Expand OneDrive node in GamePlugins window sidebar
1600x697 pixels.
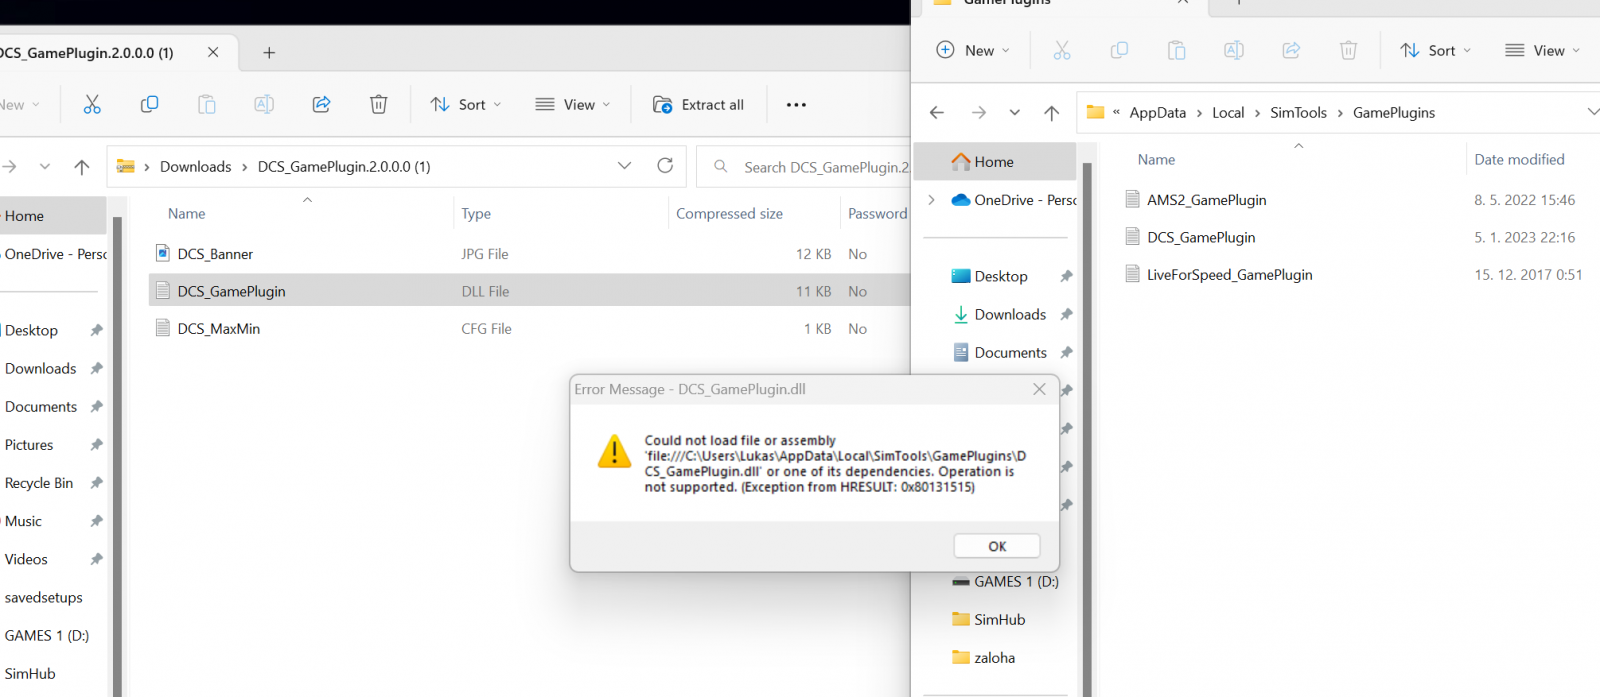(x=932, y=200)
